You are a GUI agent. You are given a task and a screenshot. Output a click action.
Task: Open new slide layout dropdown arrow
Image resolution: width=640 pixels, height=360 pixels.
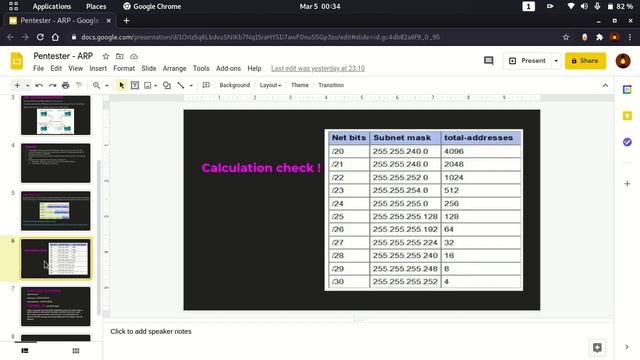[x=27, y=86]
